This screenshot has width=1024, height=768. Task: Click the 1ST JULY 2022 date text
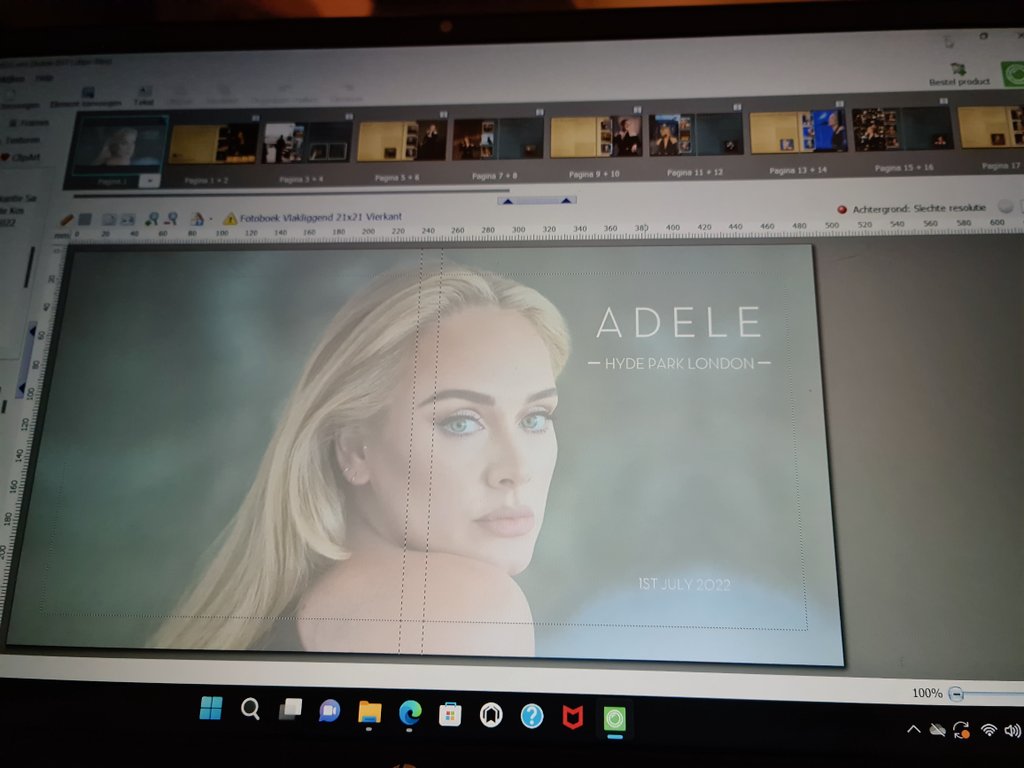[684, 584]
